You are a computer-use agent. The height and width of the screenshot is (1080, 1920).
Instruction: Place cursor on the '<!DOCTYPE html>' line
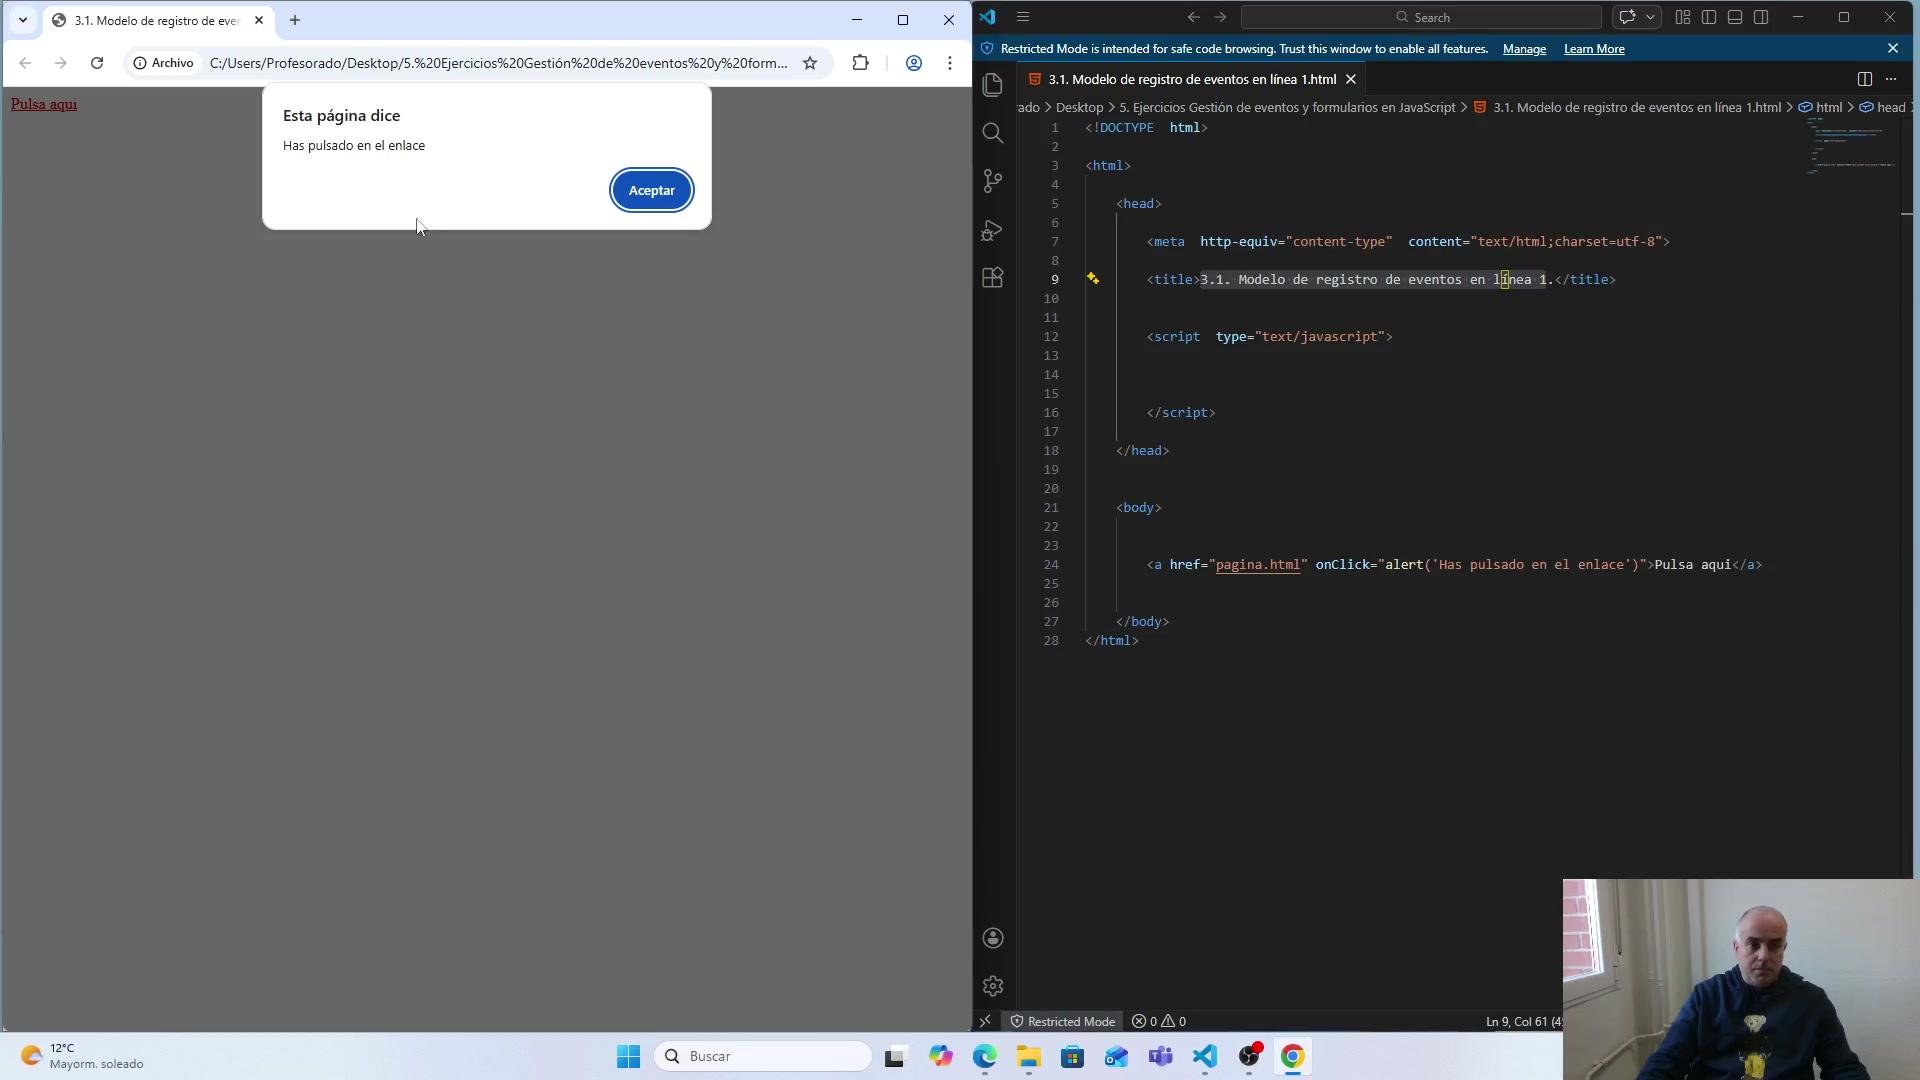click(1146, 128)
